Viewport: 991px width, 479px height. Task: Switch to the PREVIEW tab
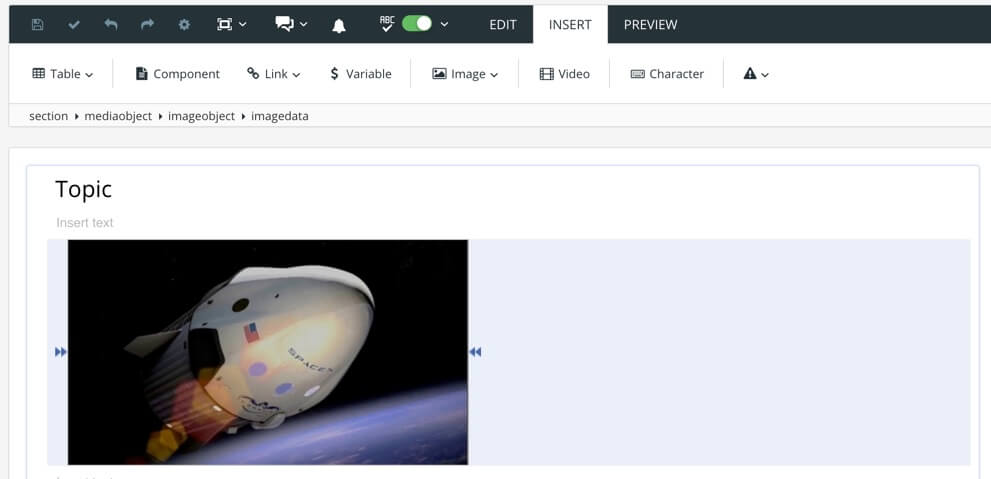tap(650, 25)
